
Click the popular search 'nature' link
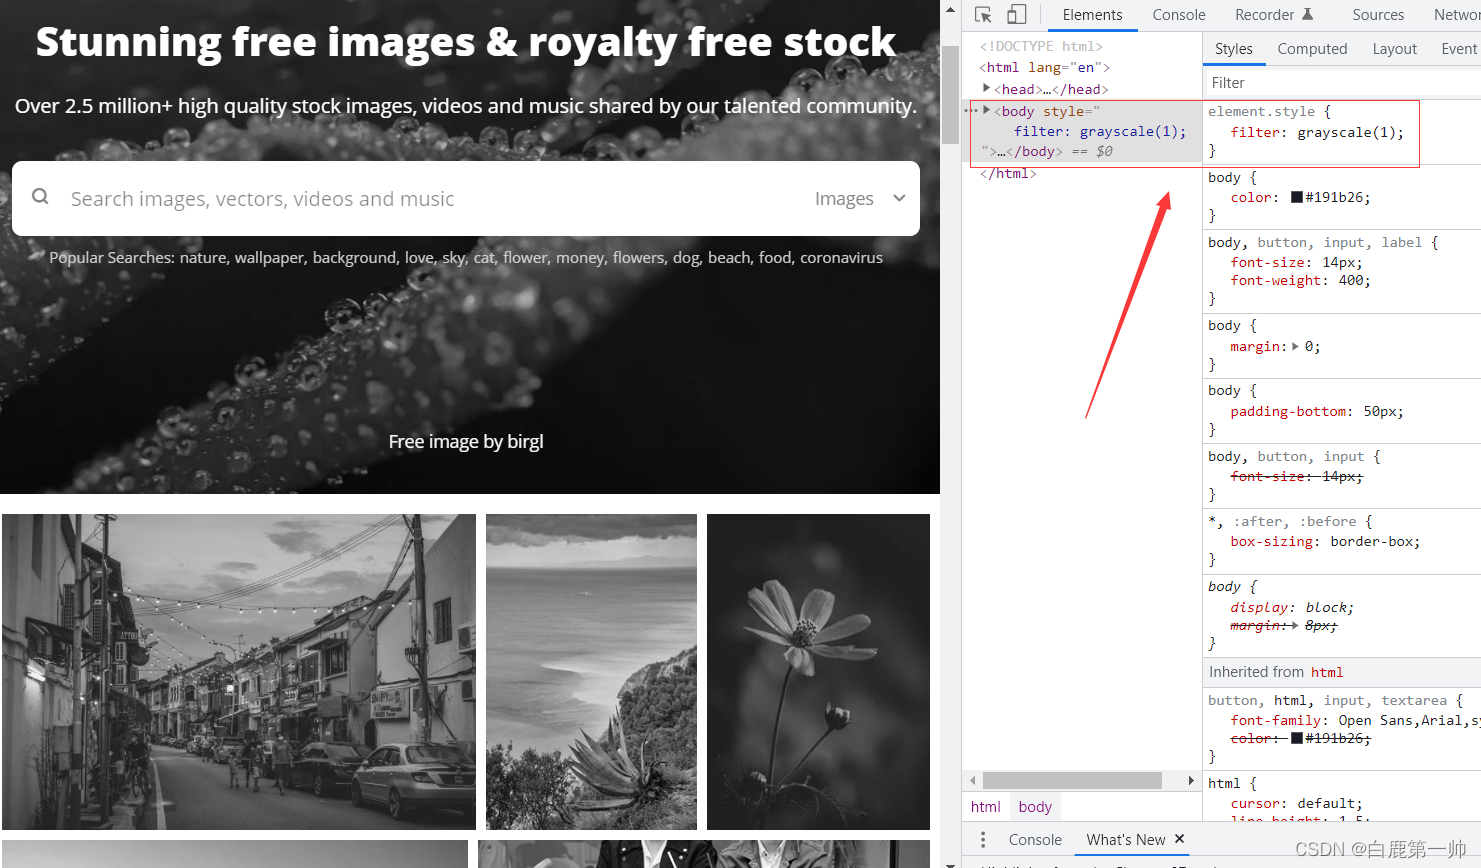(203, 258)
